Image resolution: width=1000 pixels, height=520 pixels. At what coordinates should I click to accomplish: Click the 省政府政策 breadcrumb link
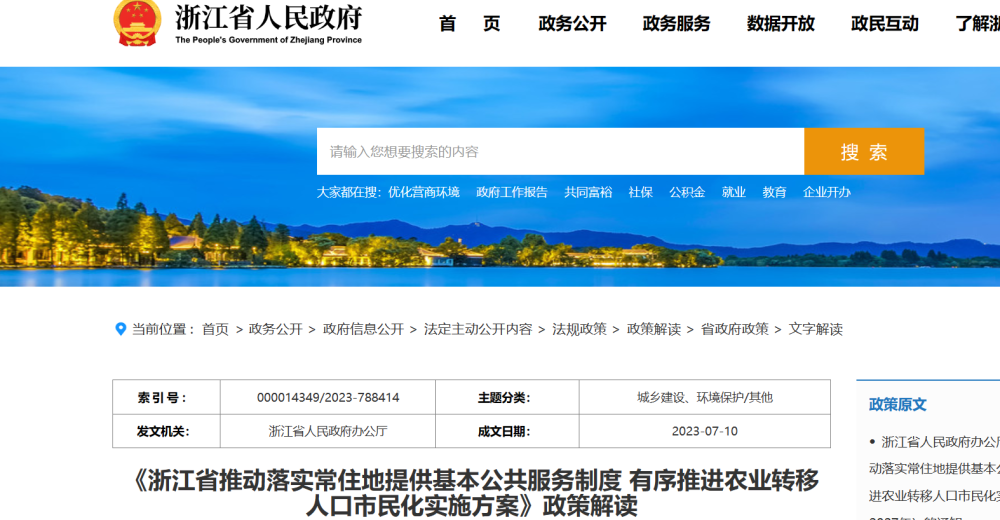pos(734,329)
